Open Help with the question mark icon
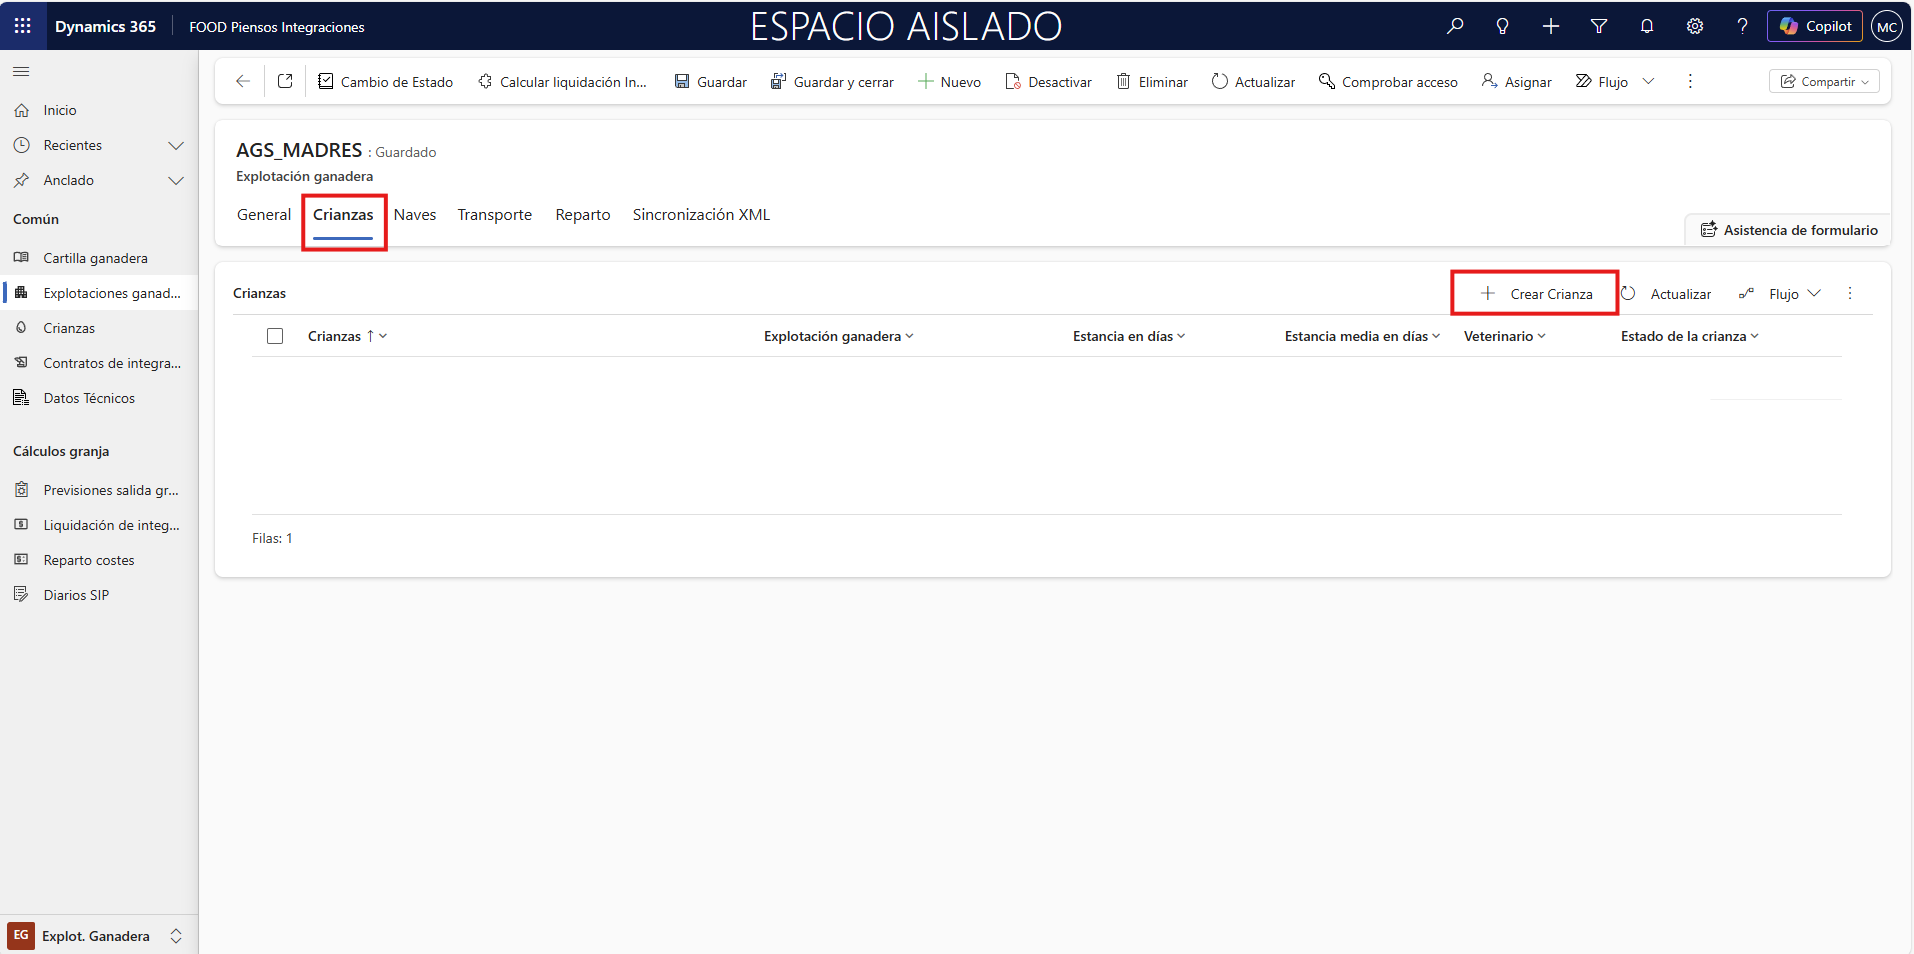1914x954 pixels. coord(1743,26)
